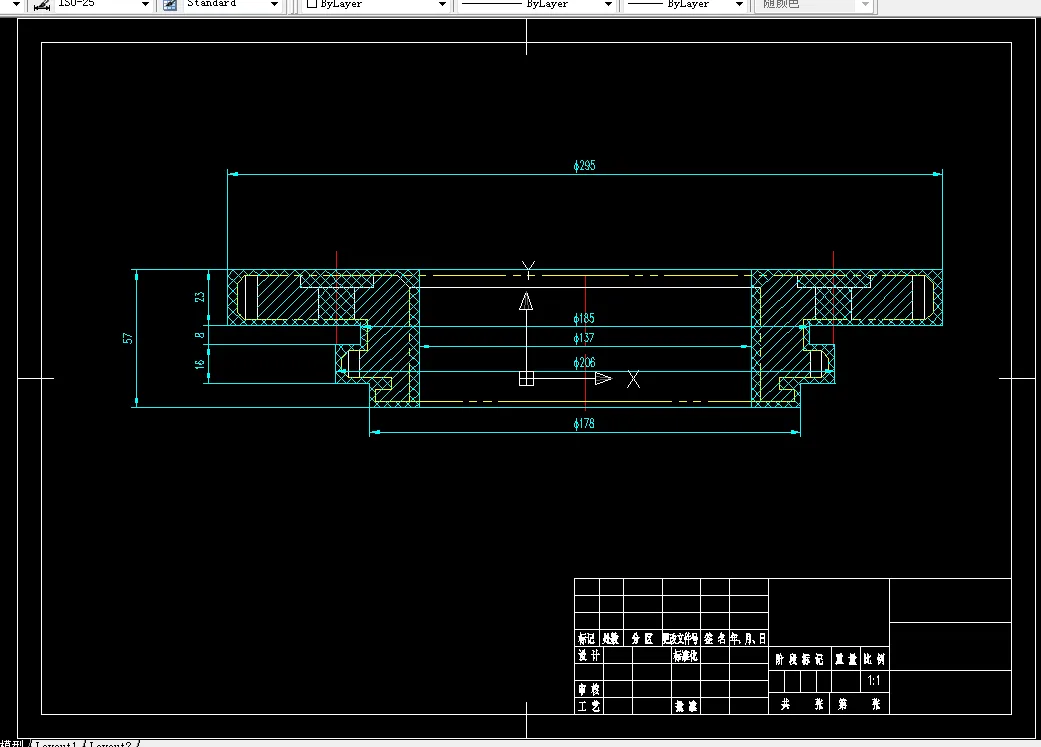Image resolution: width=1041 pixels, height=747 pixels.
Task: Select the vertical 16 dimension text
Action: (200, 364)
